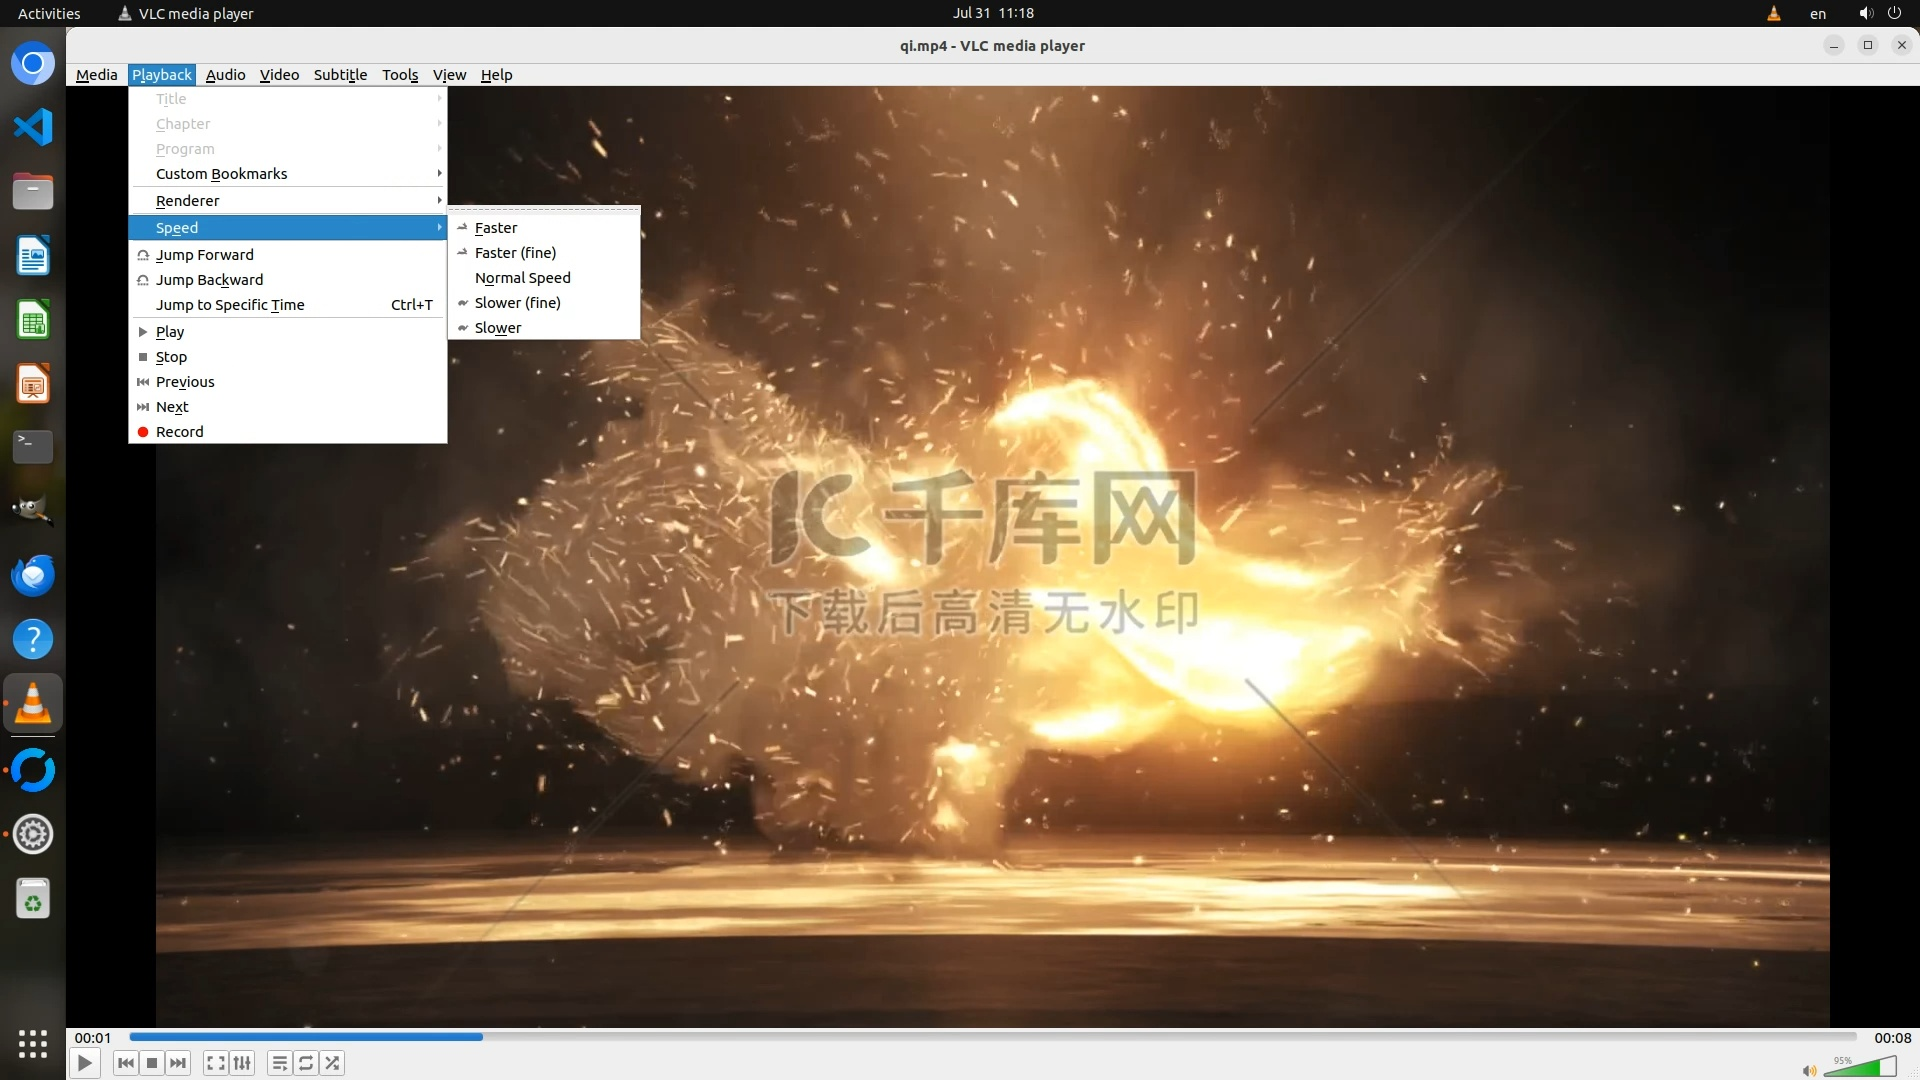This screenshot has height=1080, width=1920.
Task: Expand the Renderer submenu
Action: [x=187, y=201]
